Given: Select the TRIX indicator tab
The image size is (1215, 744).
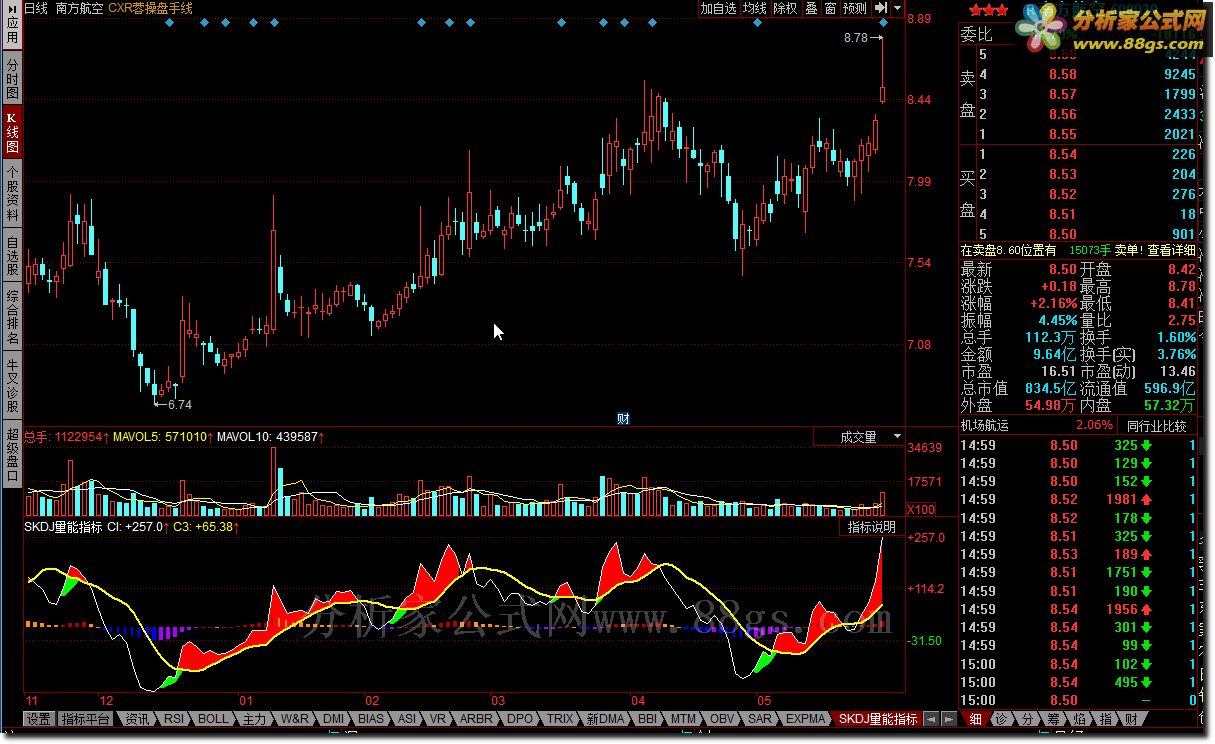Looking at the screenshot, I should click(560, 719).
